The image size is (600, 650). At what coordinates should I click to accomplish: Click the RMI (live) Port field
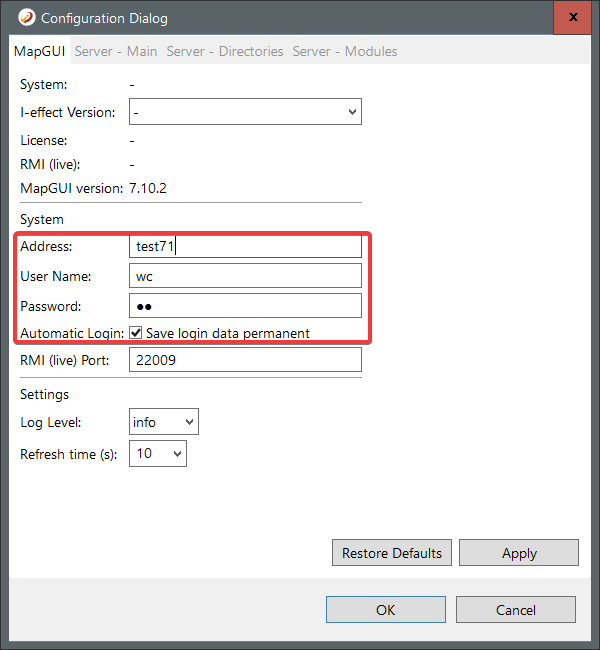click(245, 360)
